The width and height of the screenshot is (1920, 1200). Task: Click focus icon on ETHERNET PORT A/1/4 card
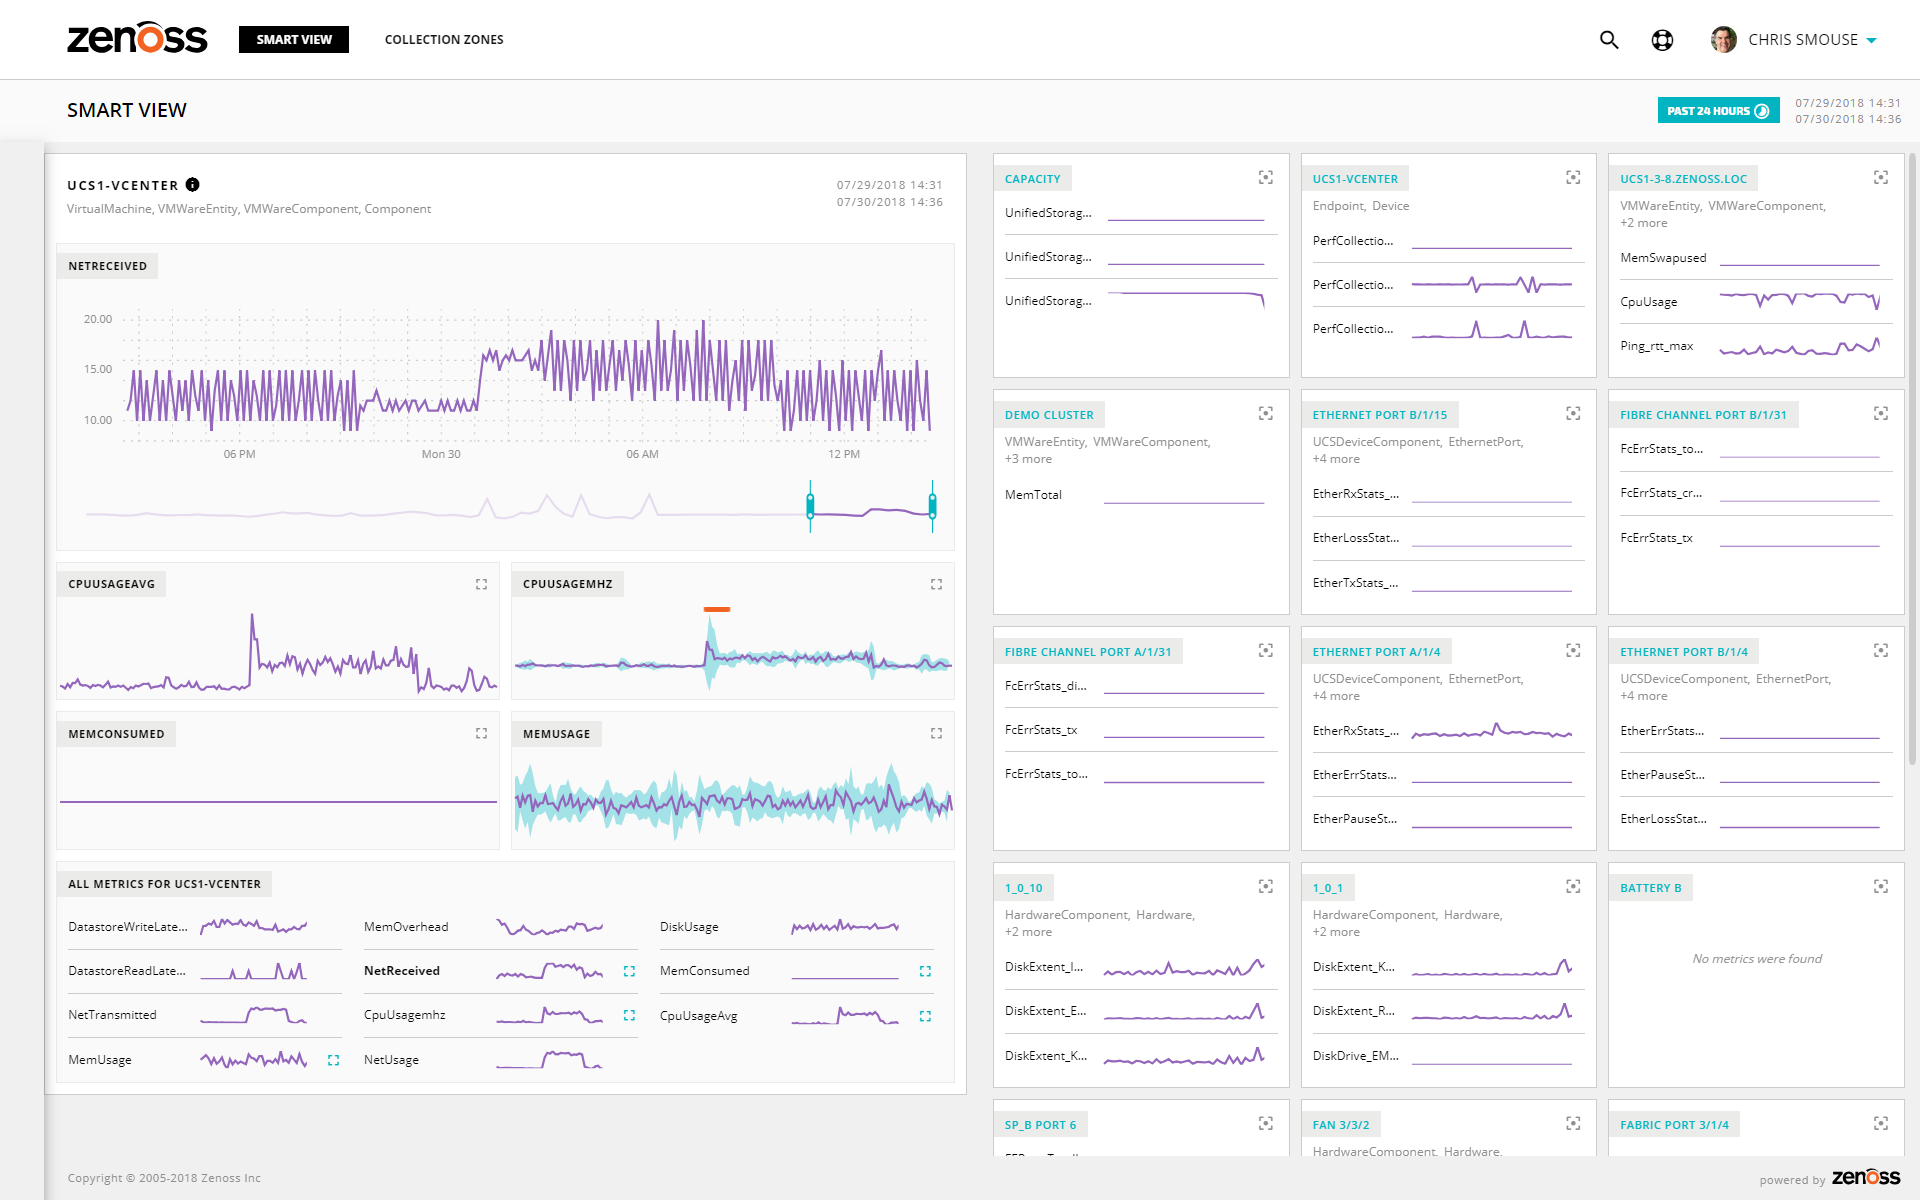[x=1573, y=651]
